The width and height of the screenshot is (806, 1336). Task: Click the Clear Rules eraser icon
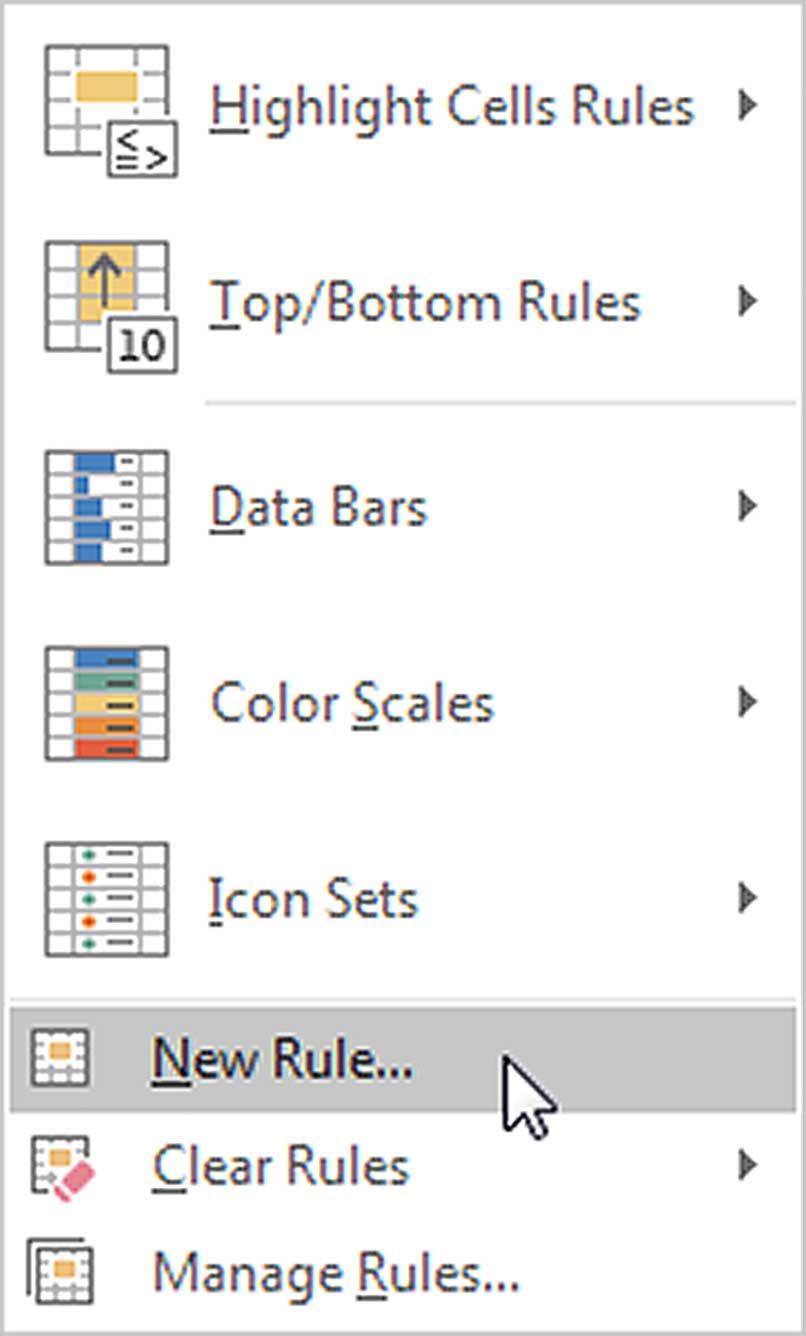pos(62,1167)
